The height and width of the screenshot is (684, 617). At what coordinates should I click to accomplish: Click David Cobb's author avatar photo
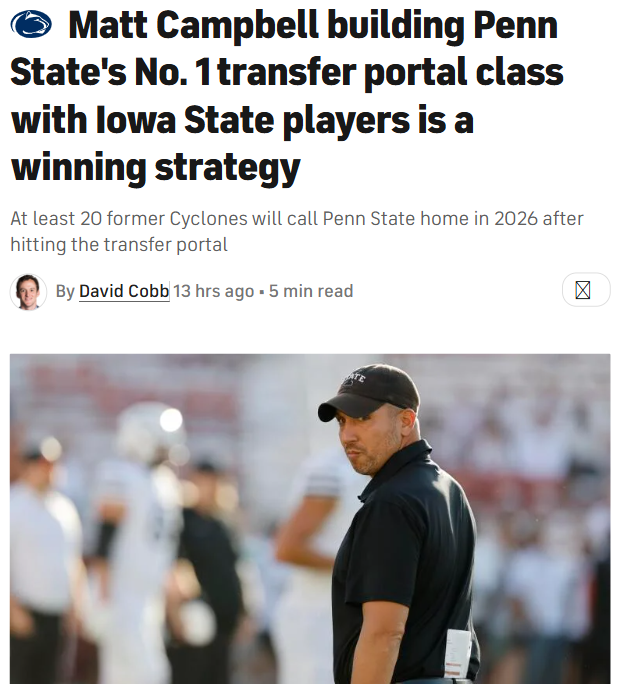coord(28,291)
